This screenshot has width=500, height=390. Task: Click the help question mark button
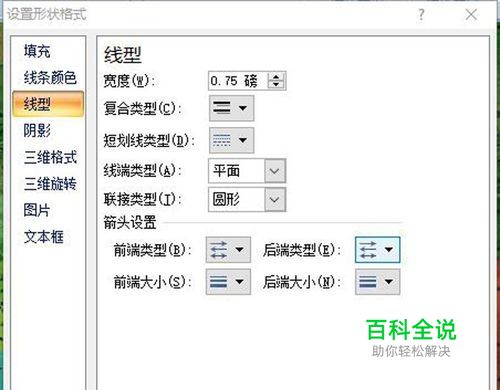(421, 15)
